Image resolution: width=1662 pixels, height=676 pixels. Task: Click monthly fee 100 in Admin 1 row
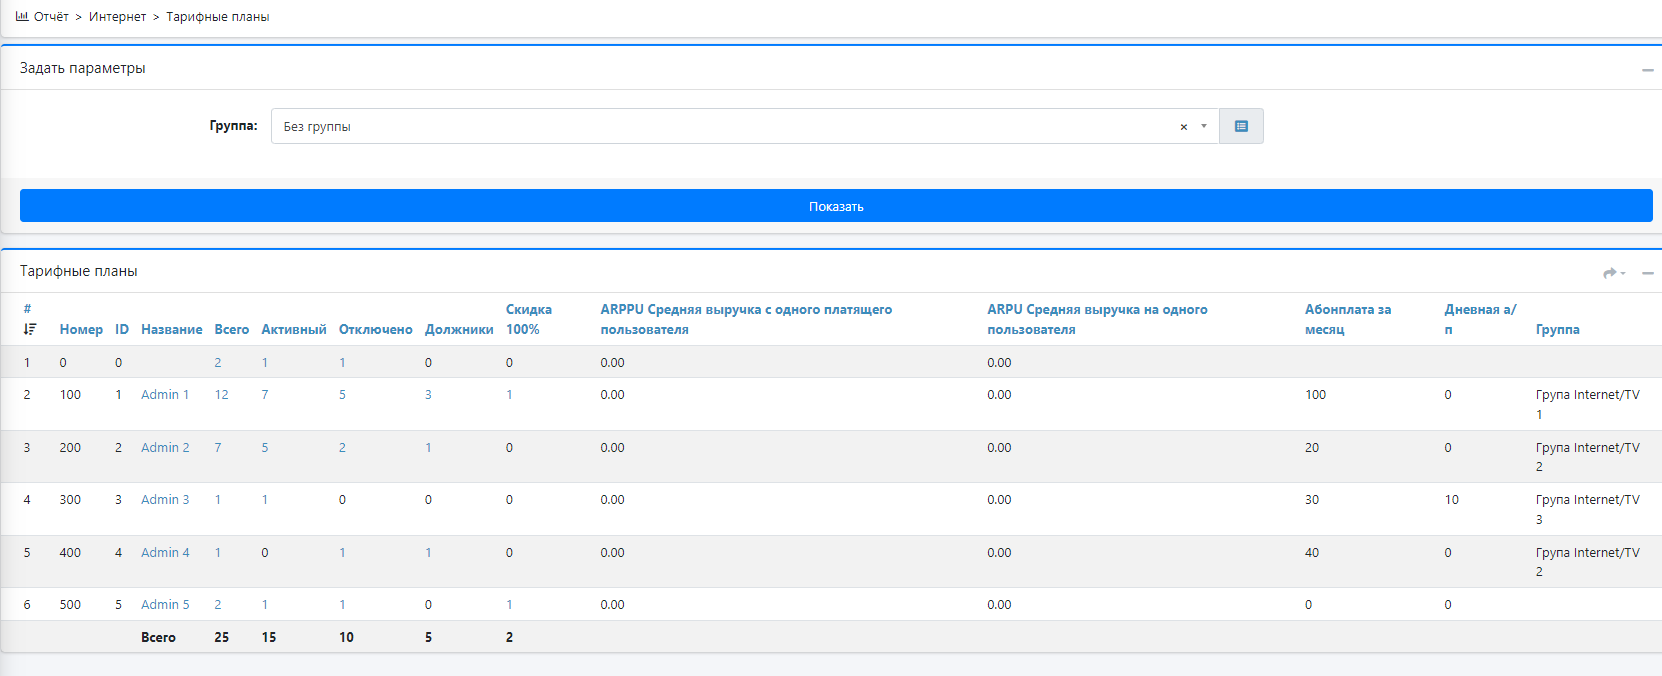(1315, 395)
